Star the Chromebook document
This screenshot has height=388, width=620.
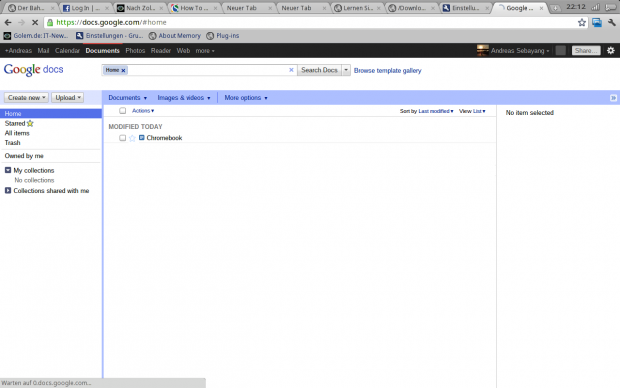click(x=132, y=138)
